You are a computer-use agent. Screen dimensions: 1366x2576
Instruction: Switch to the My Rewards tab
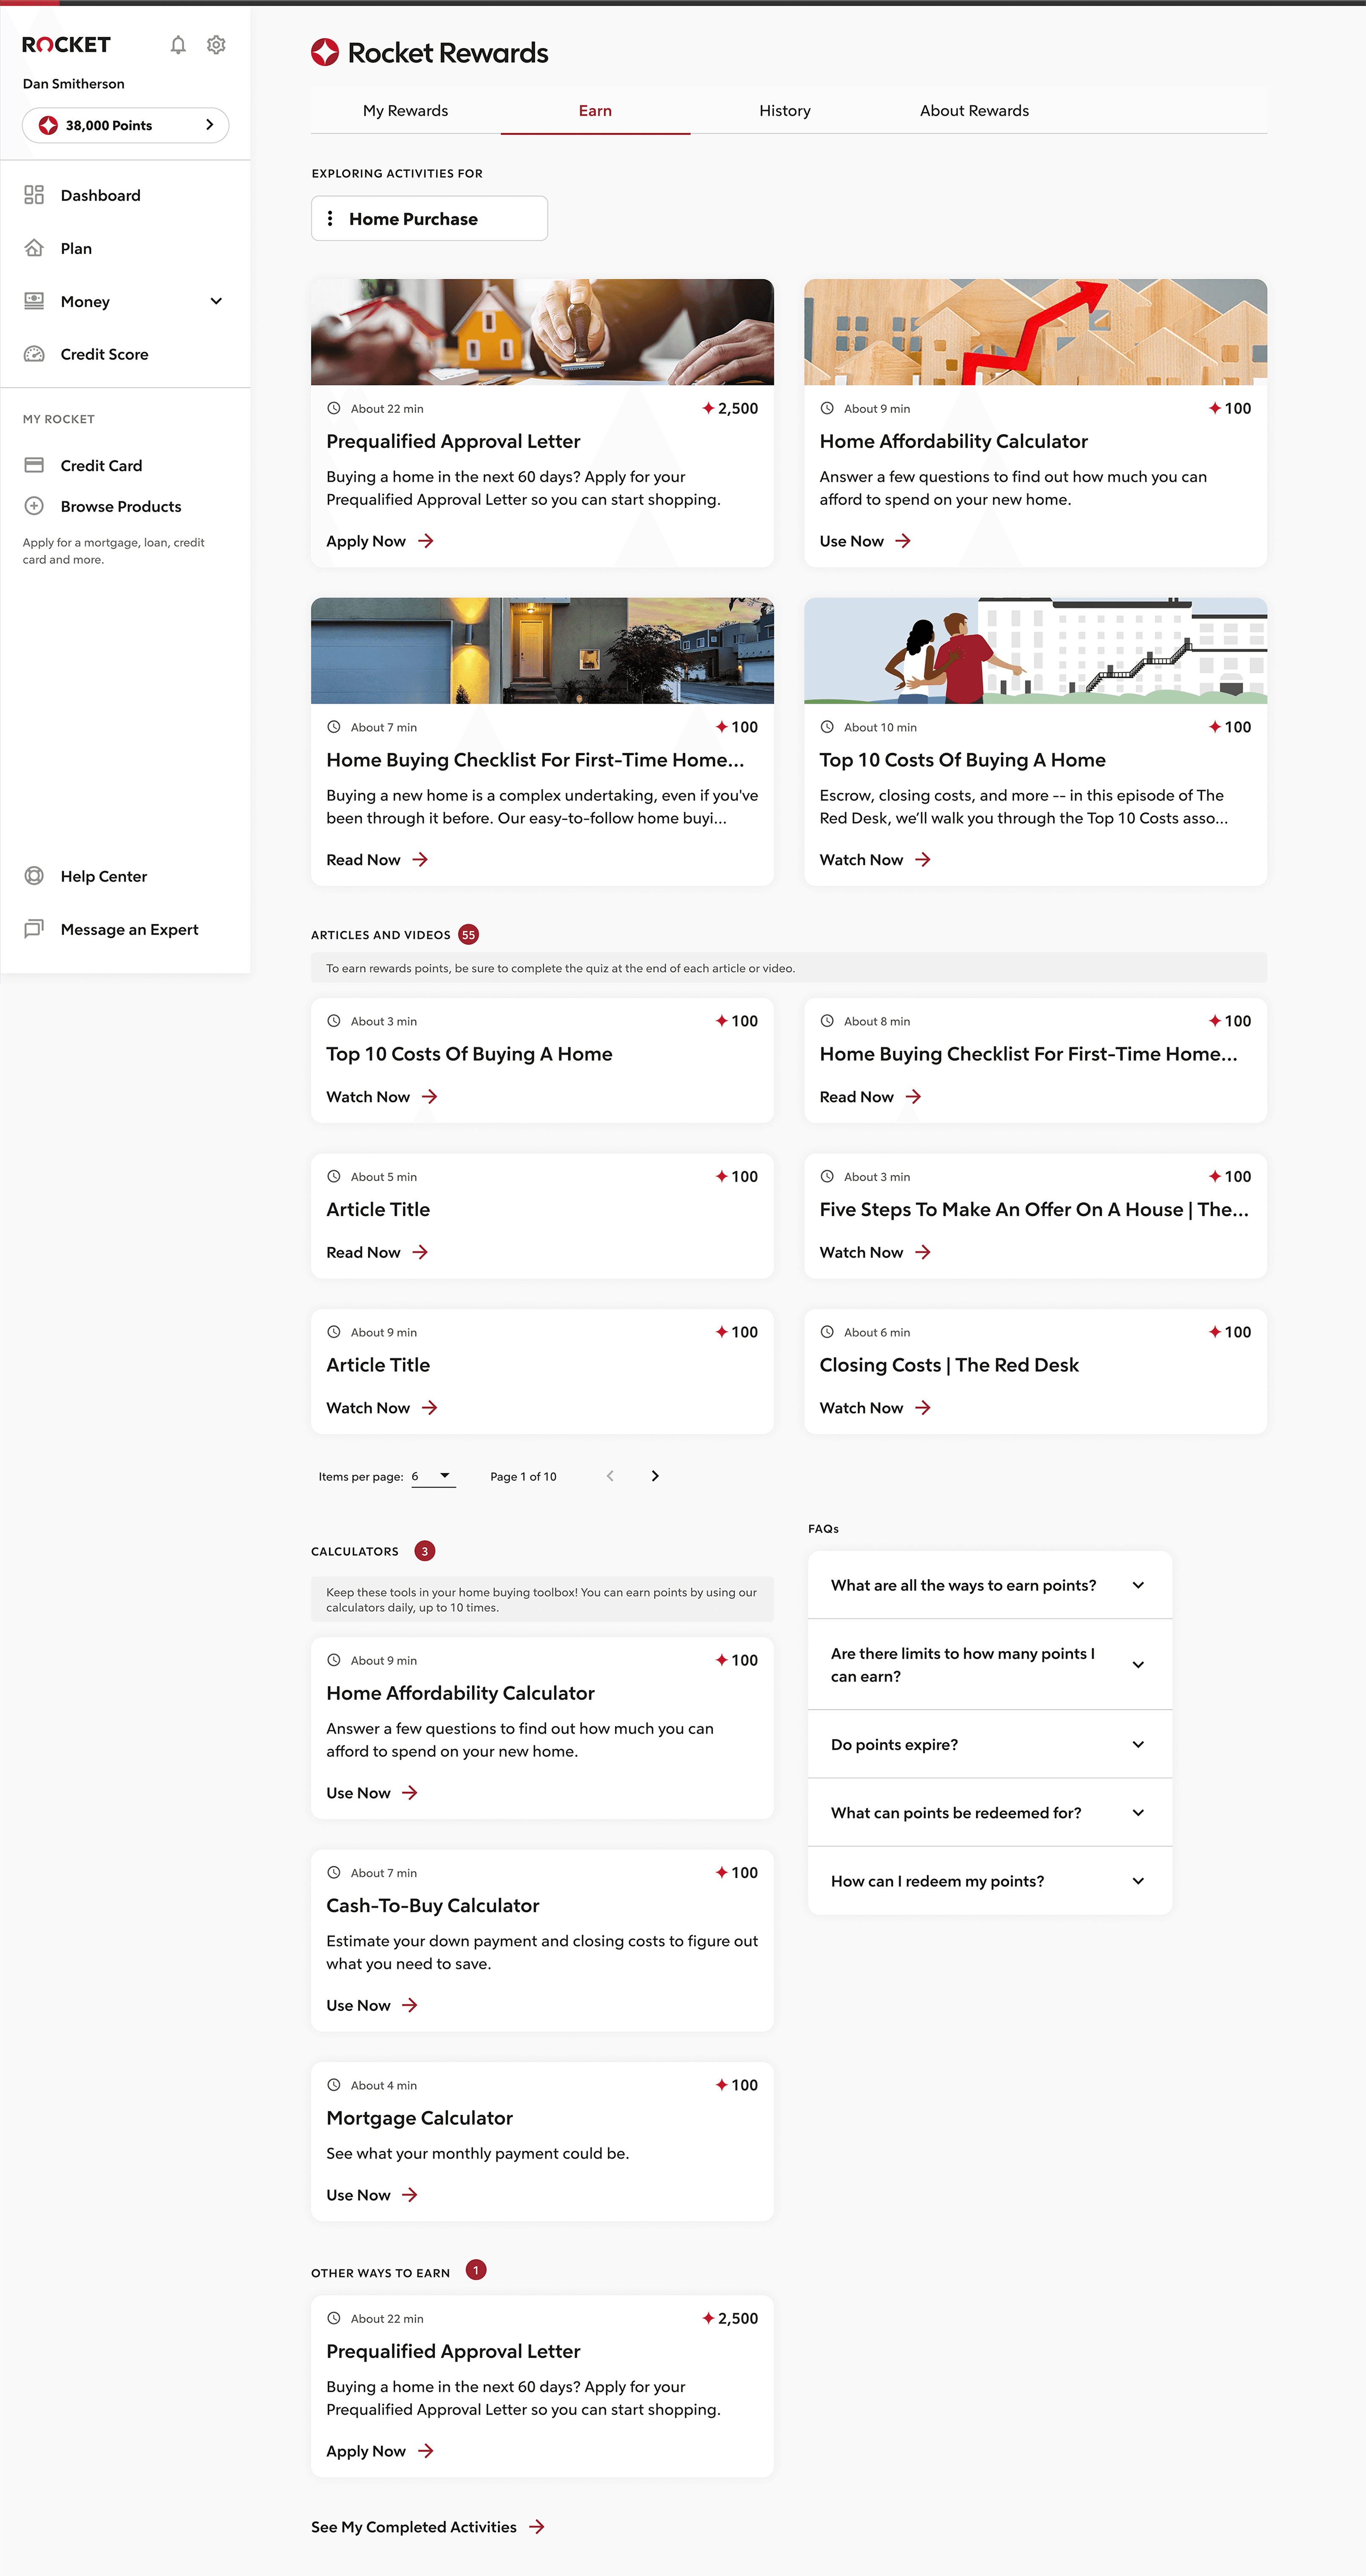(405, 111)
